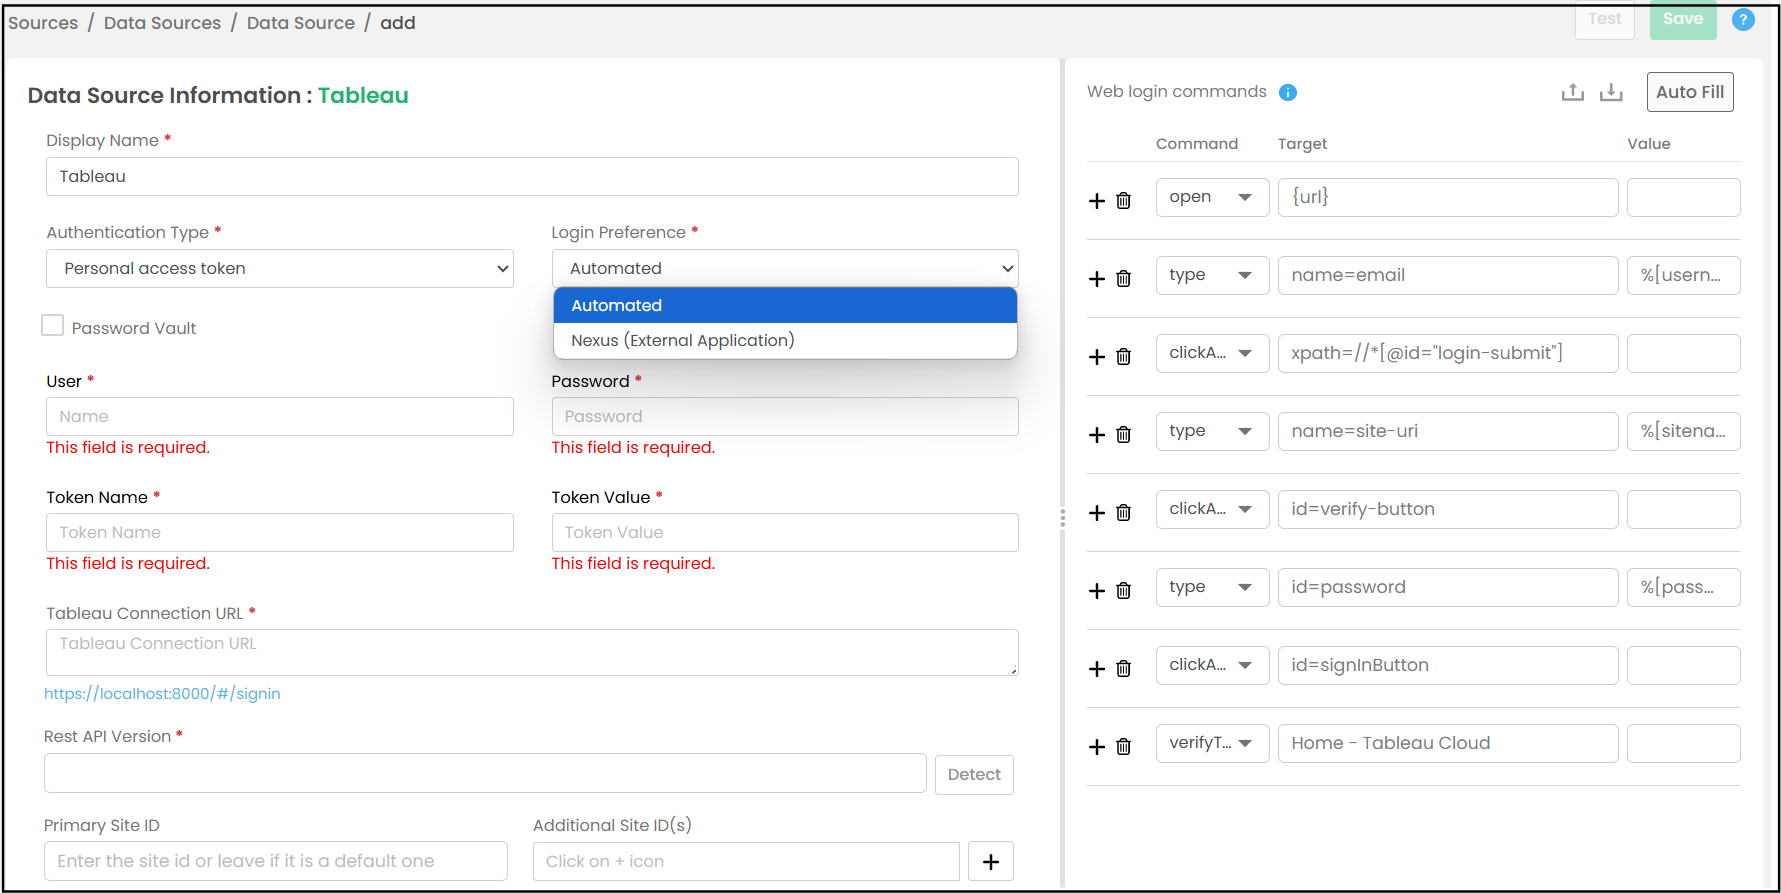Click the Token Name input field
This screenshot has height=893, width=1781.
click(x=280, y=533)
